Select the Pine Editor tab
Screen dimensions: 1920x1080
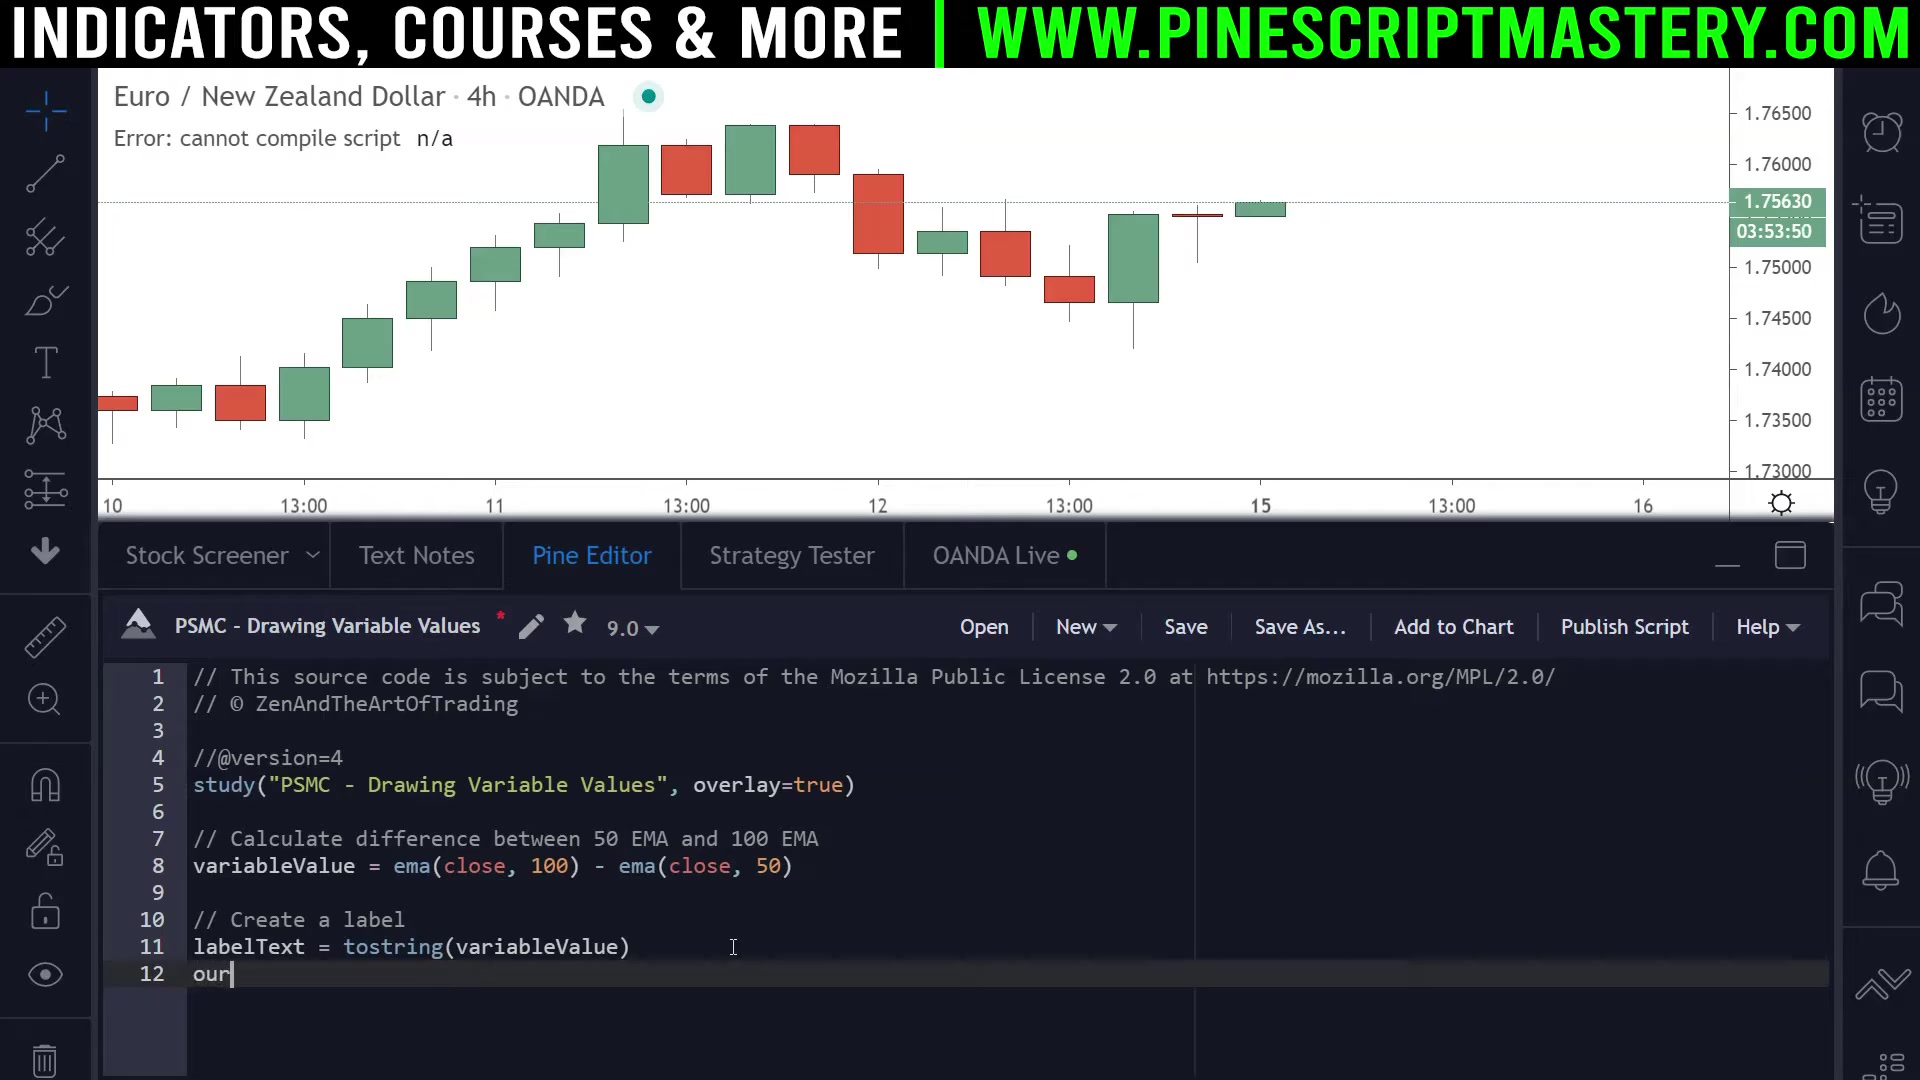[x=592, y=556]
